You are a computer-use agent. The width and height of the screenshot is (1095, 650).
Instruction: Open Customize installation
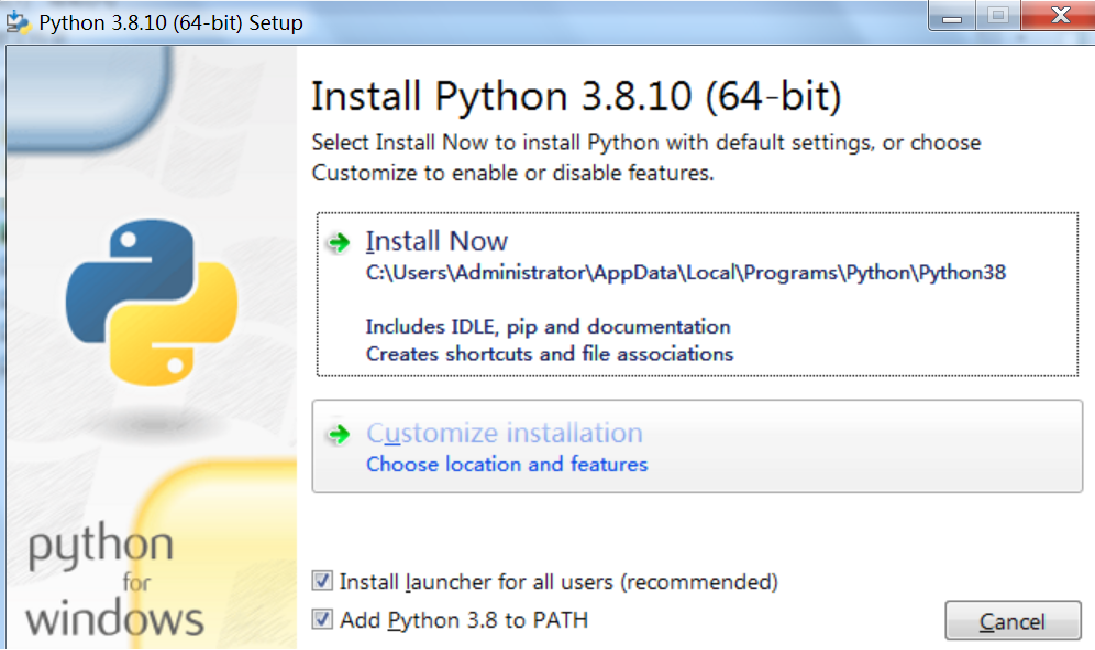[x=505, y=432]
